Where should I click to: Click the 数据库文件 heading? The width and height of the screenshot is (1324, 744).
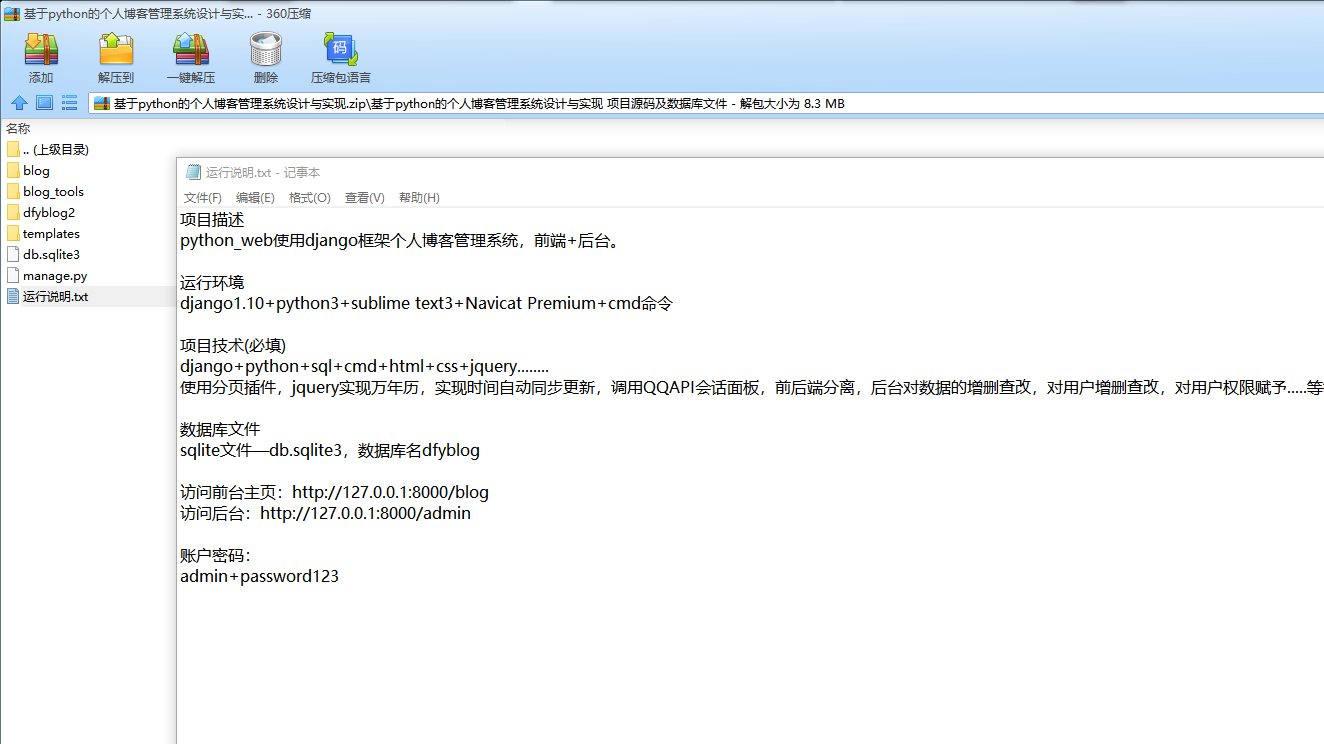point(220,429)
